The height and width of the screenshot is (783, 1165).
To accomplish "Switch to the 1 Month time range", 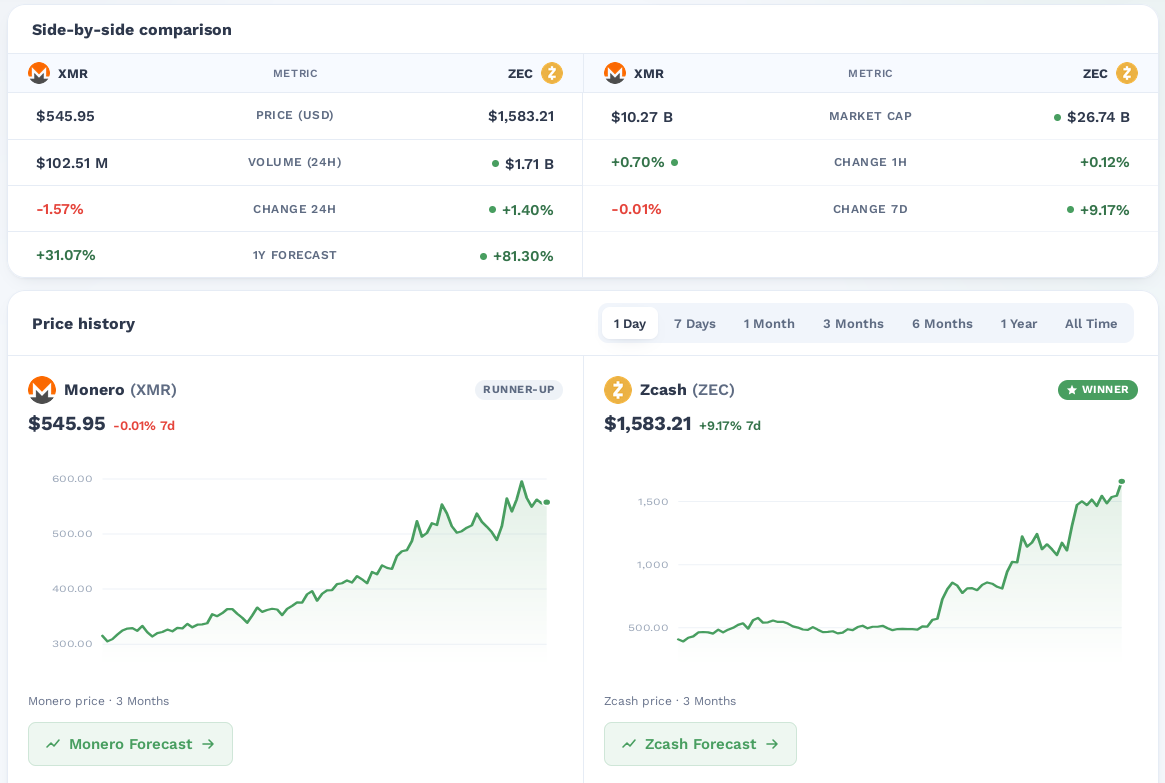I will (x=769, y=323).
